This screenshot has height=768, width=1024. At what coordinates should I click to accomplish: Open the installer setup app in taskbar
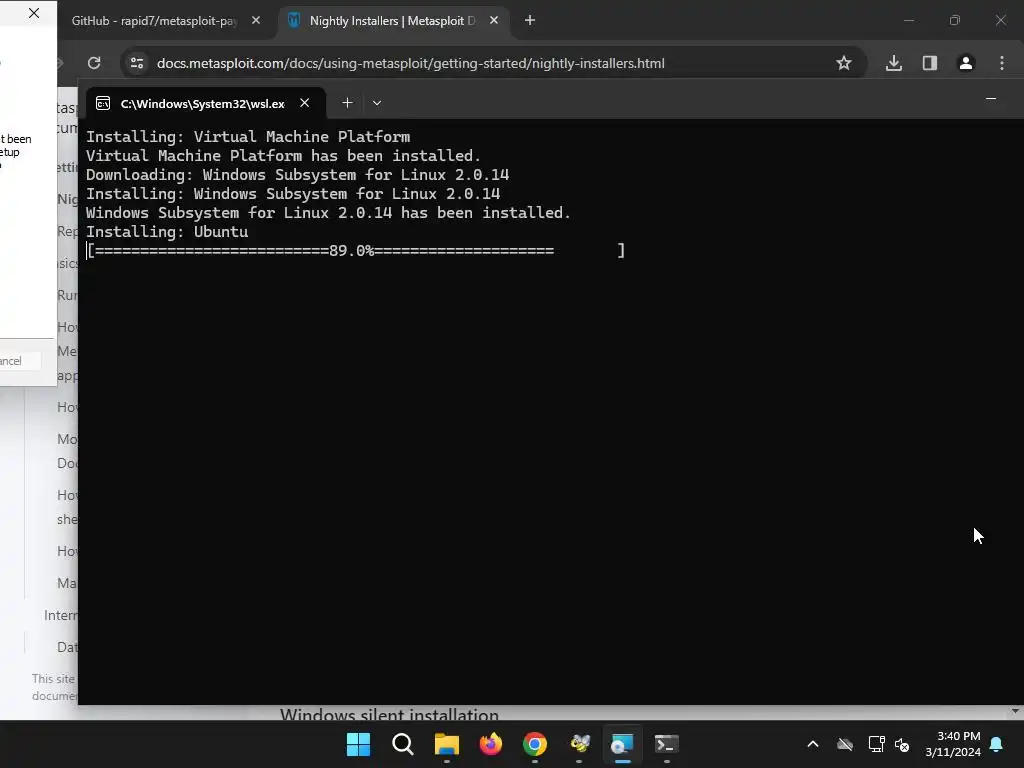tap(622, 744)
